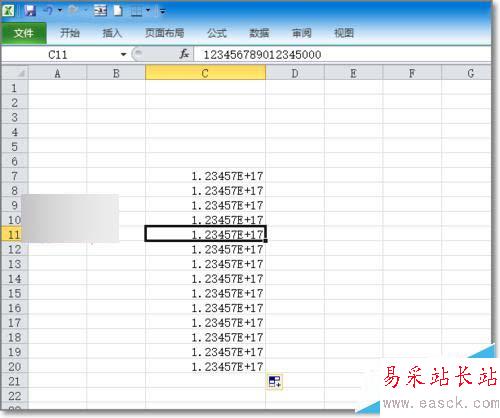Select column E header

[354, 73]
